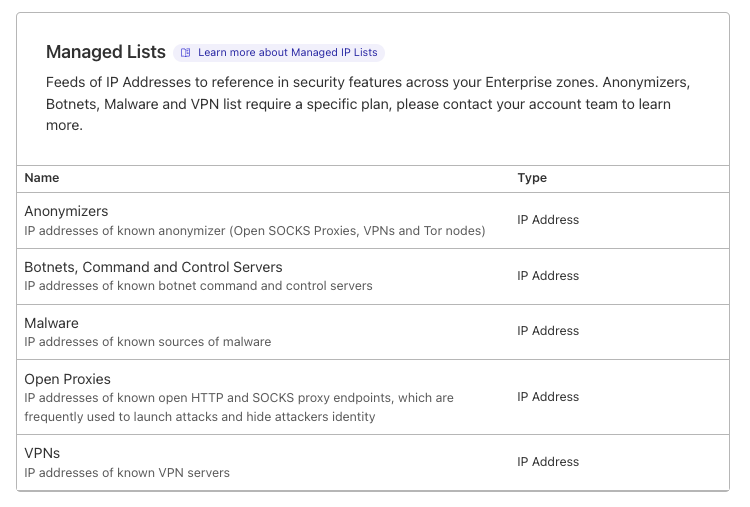Select the Malware list name
Viewport: 750px width, 507px height.
tap(51, 323)
